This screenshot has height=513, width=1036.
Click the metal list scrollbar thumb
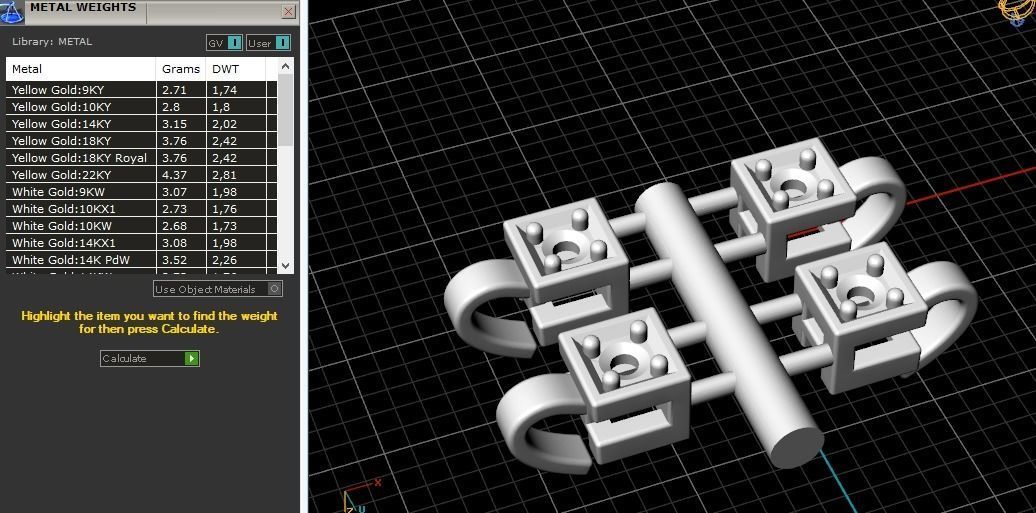click(285, 110)
